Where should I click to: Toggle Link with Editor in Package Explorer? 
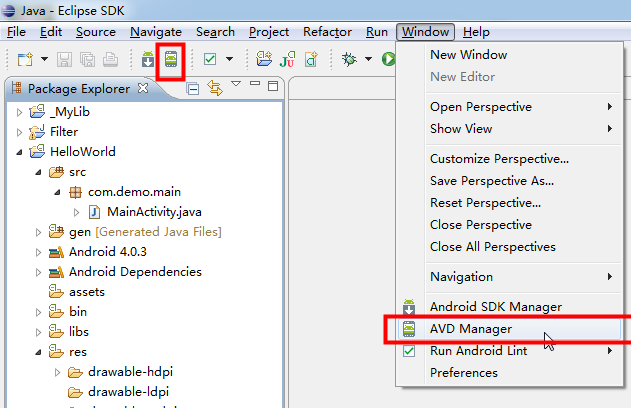(x=214, y=89)
